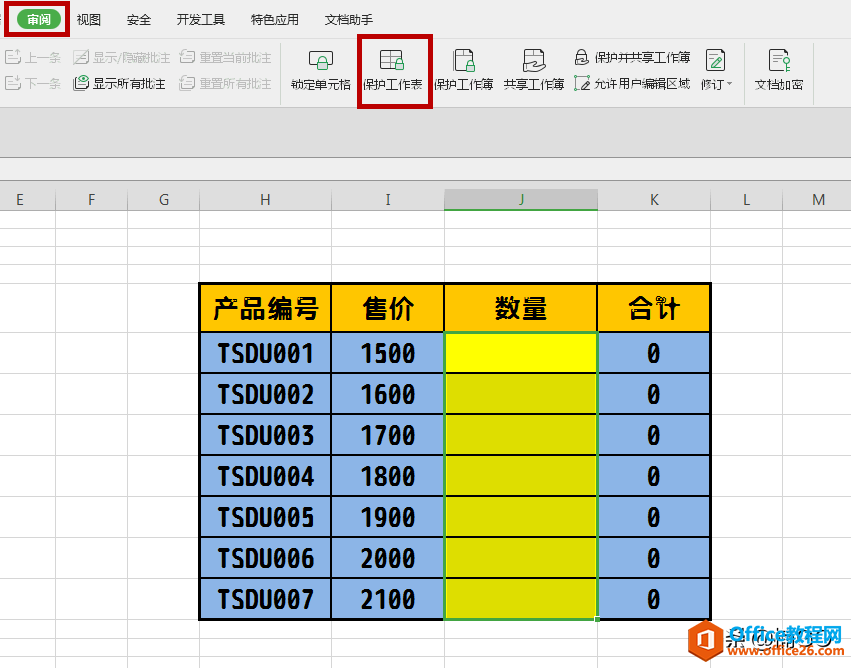Select column I header

[388, 200]
